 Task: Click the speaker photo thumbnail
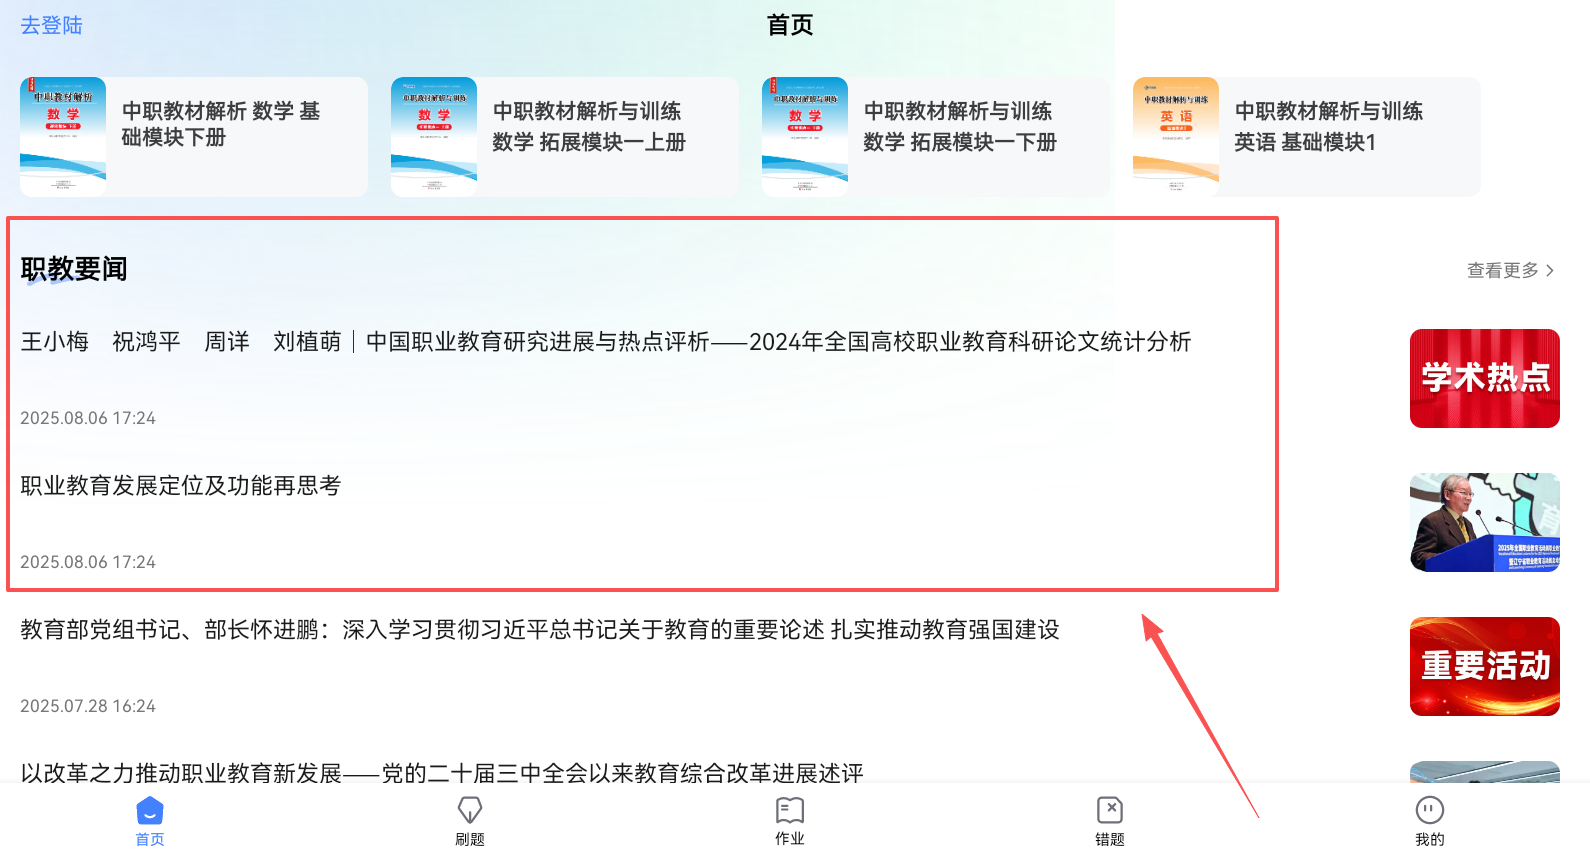tap(1485, 522)
